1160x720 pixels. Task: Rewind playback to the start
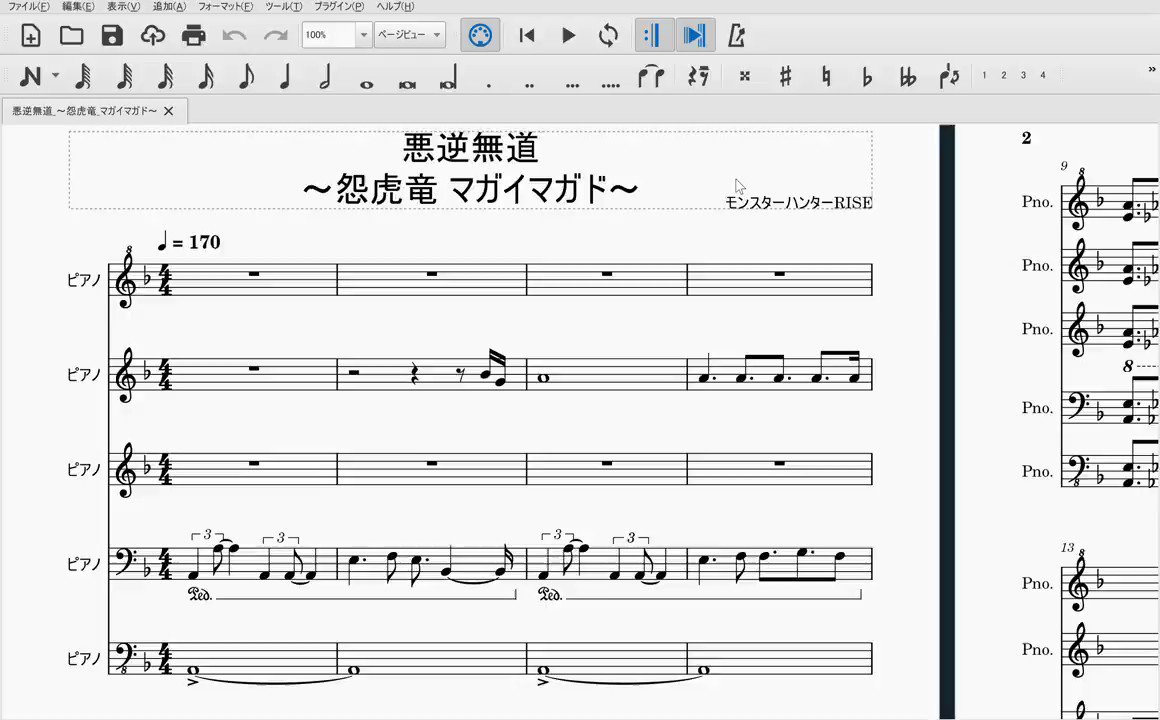527,35
